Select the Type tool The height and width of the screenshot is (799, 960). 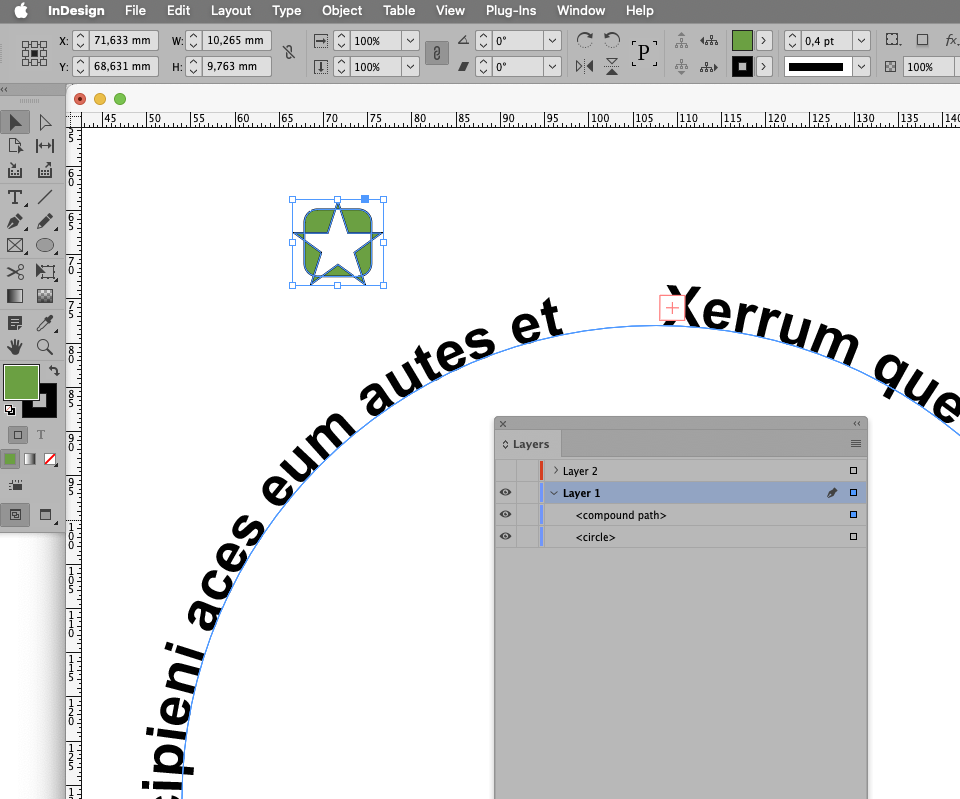coord(13,197)
